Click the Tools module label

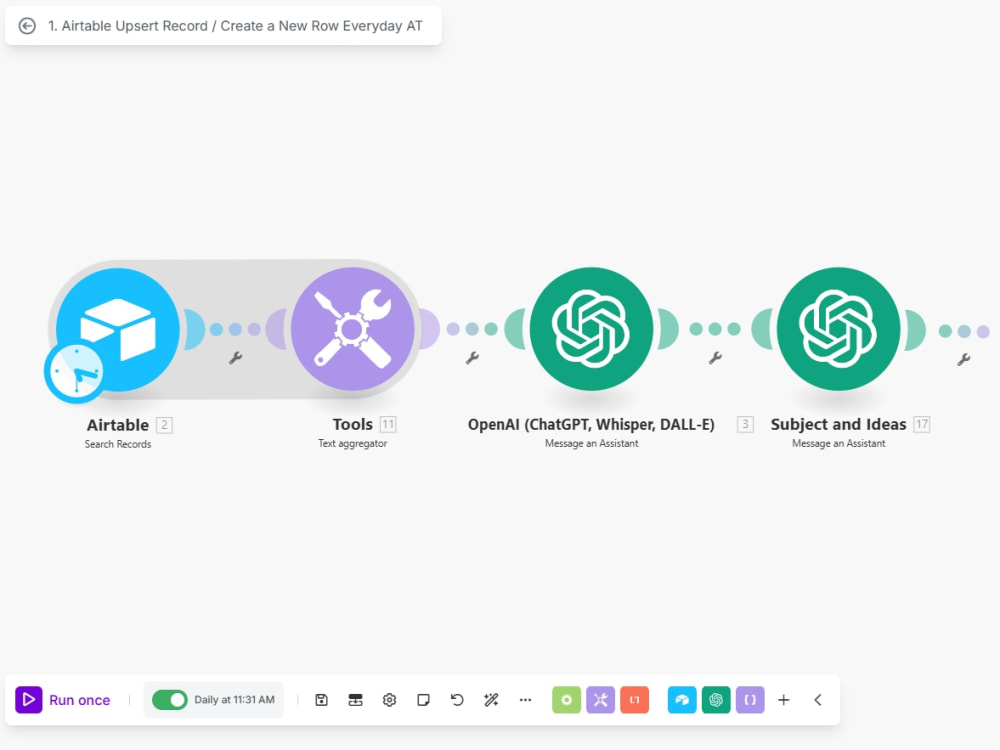tap(353, 425)
